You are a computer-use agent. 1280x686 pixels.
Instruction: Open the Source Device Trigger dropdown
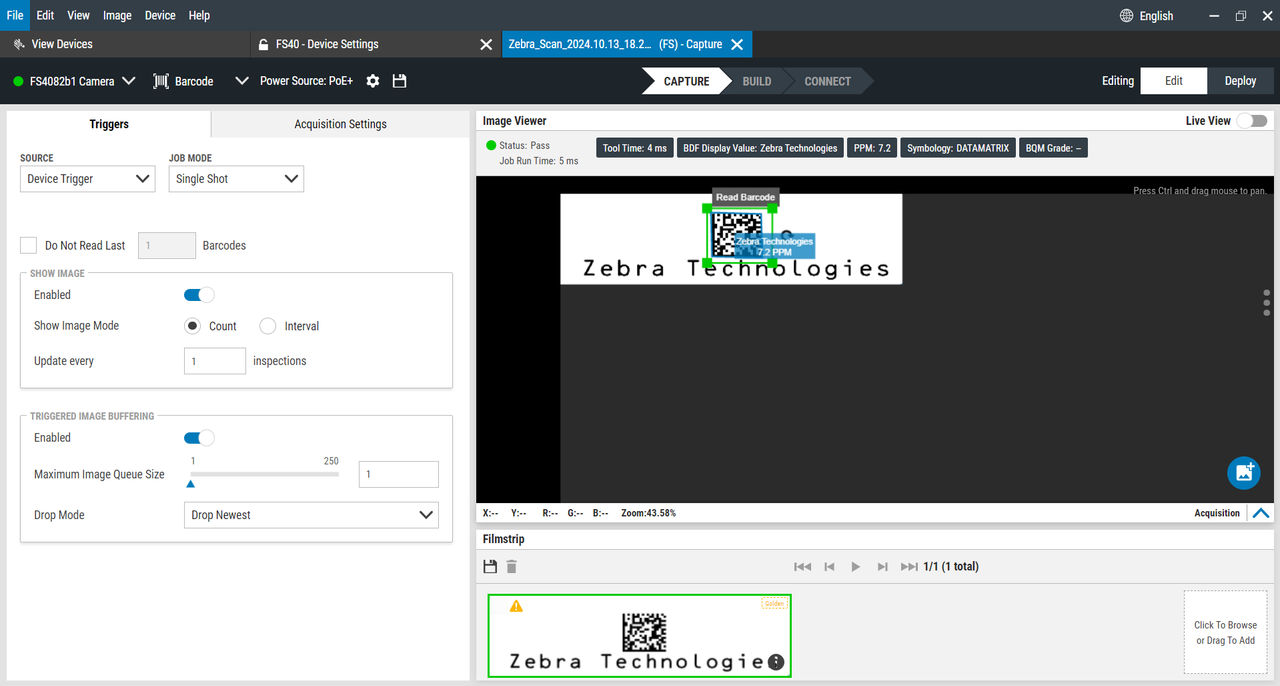pyautogui.click(x=88, y=179)
